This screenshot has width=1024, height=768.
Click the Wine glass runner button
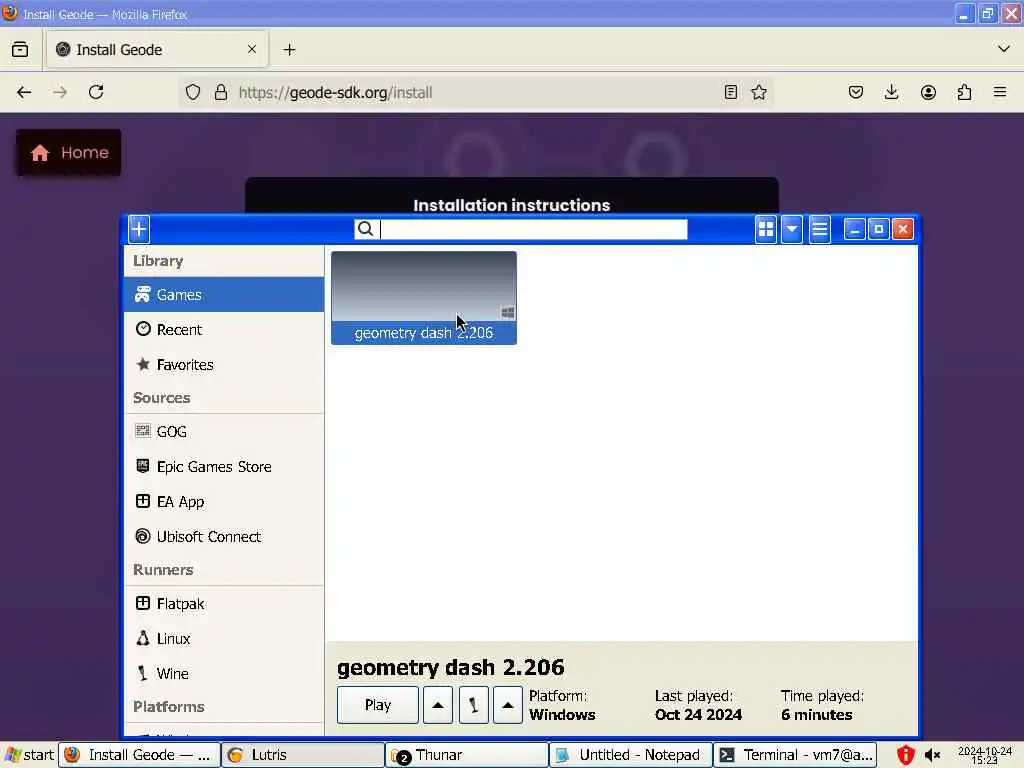473,705
